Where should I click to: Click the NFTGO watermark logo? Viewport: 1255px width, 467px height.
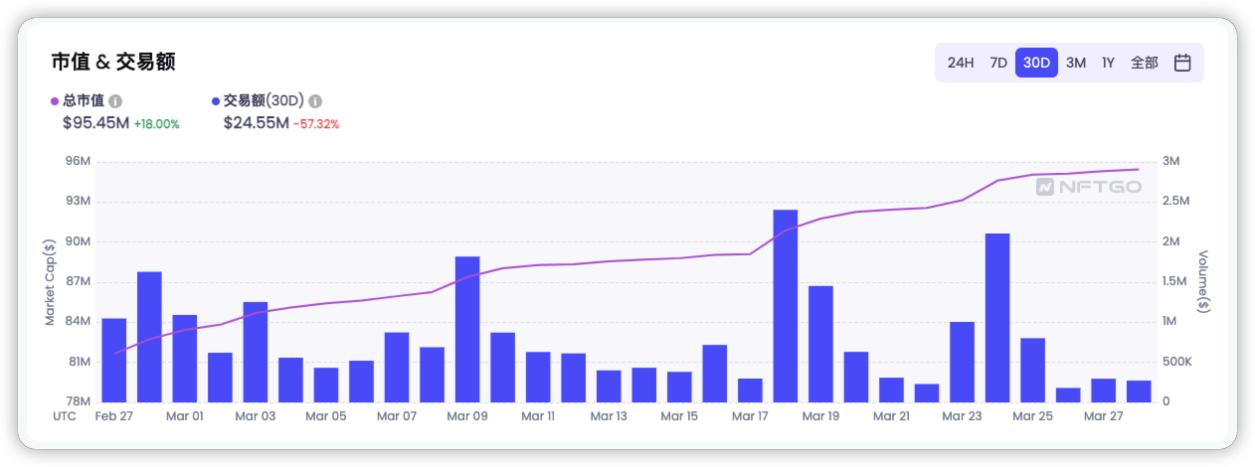pos(1088,186)
